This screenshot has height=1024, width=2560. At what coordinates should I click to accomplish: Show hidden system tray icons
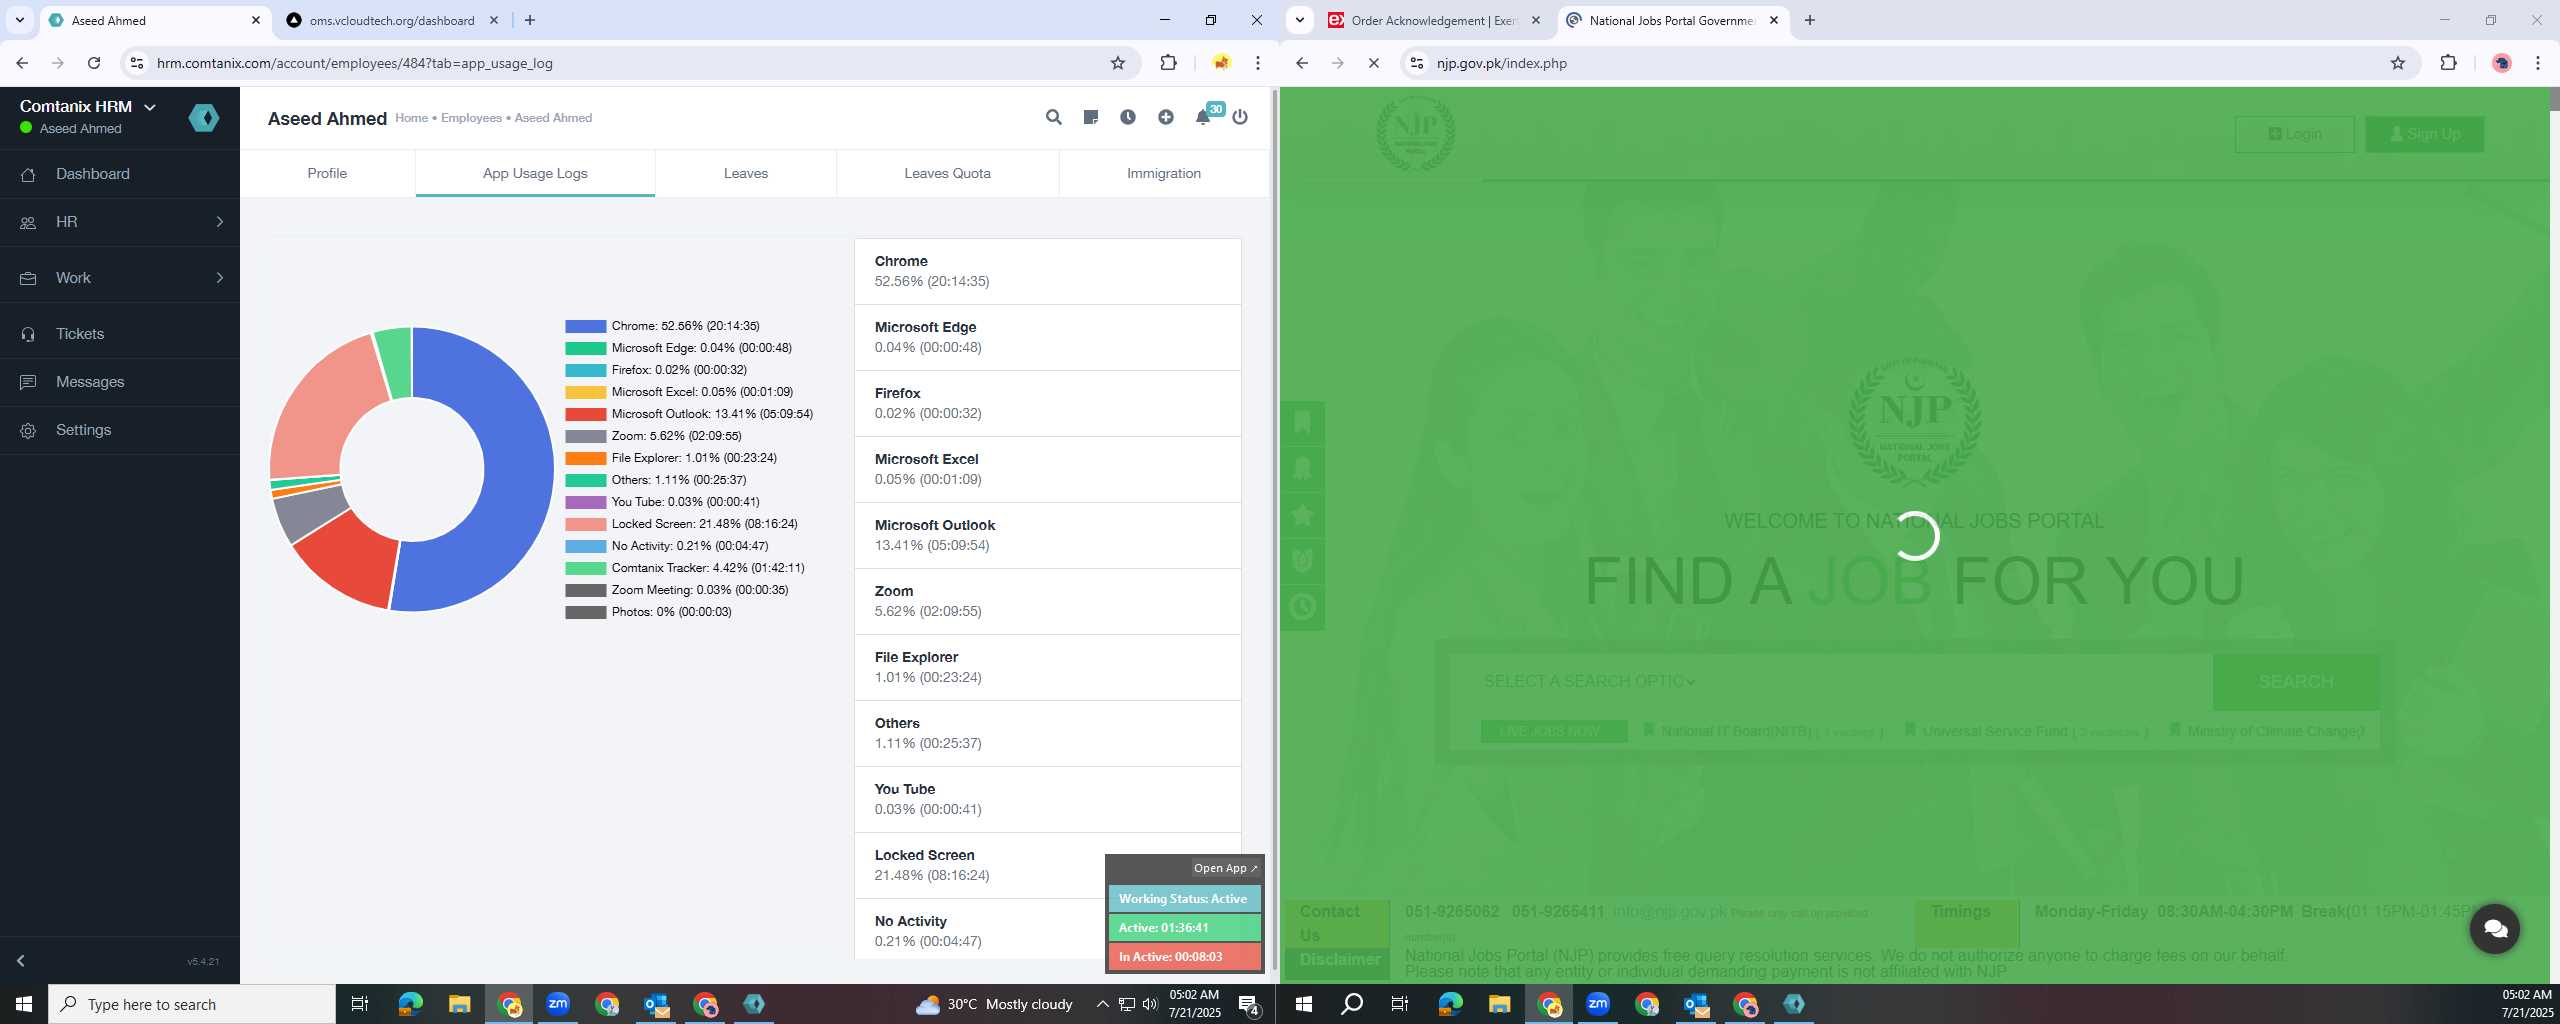[1102, 1004]
